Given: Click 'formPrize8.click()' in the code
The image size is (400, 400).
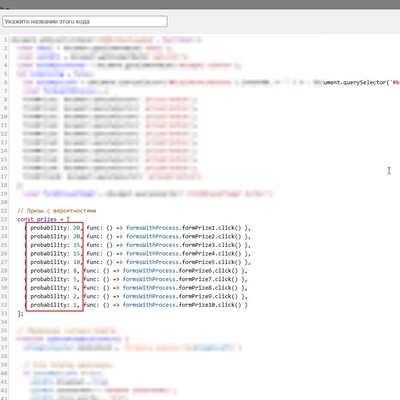Looking at the screenshot, I should [x=208, y=288].
